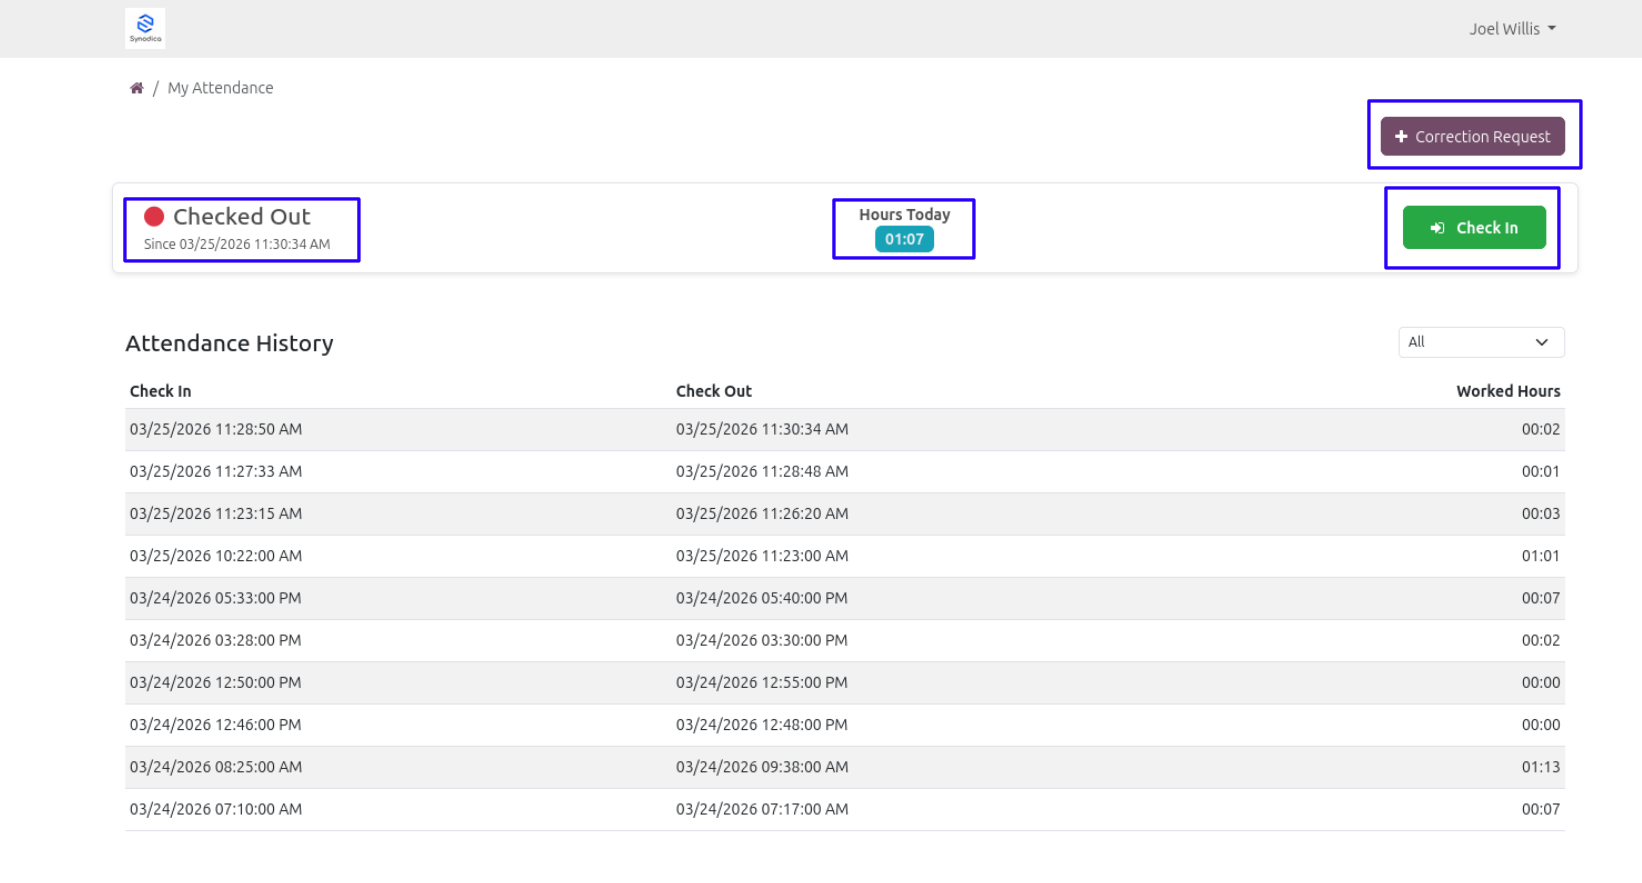The height and width of the screenshot is (883, 1642).
Task: Click the Worked Hours column header
Action: coord(1508,391)
